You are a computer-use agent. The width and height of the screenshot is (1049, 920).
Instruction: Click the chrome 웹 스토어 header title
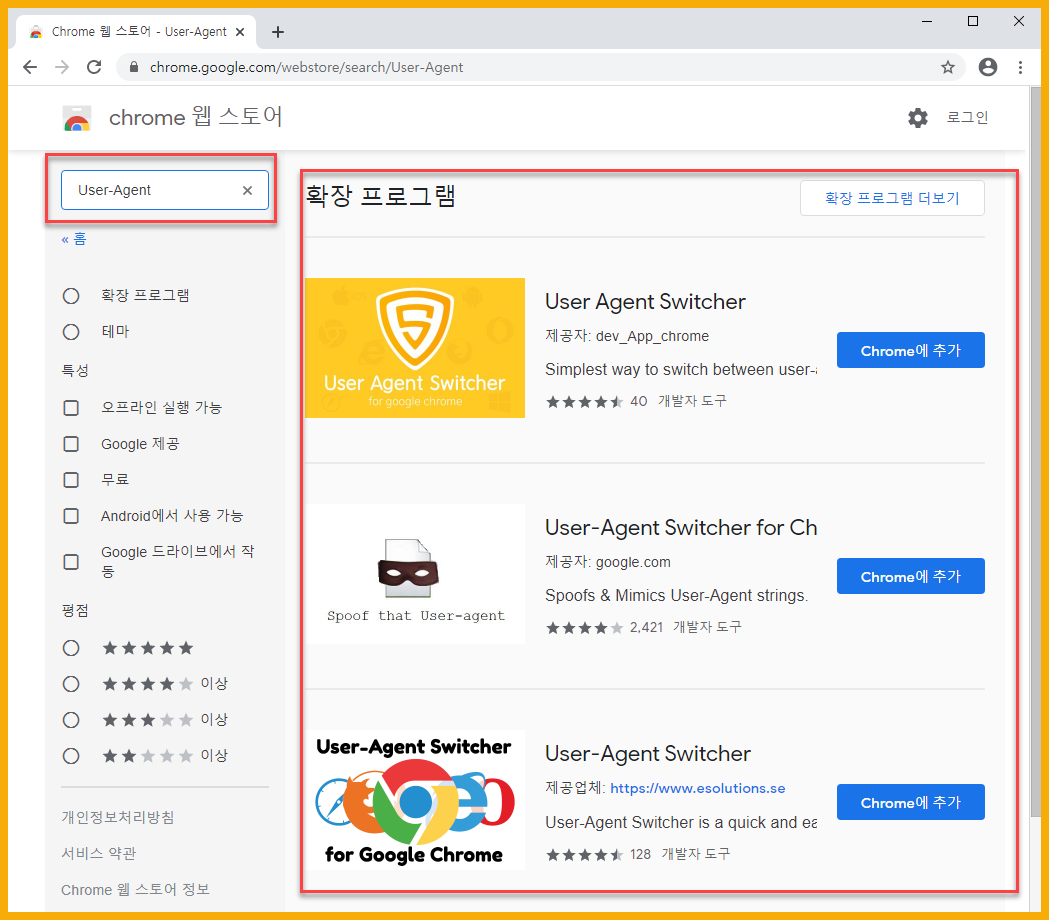point(195,117)
